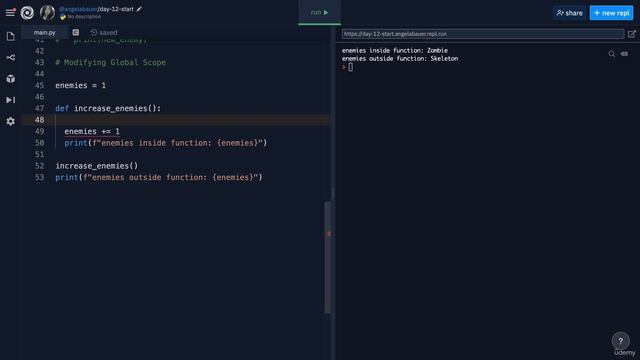Open the Settings gear icon

(11, 121)
